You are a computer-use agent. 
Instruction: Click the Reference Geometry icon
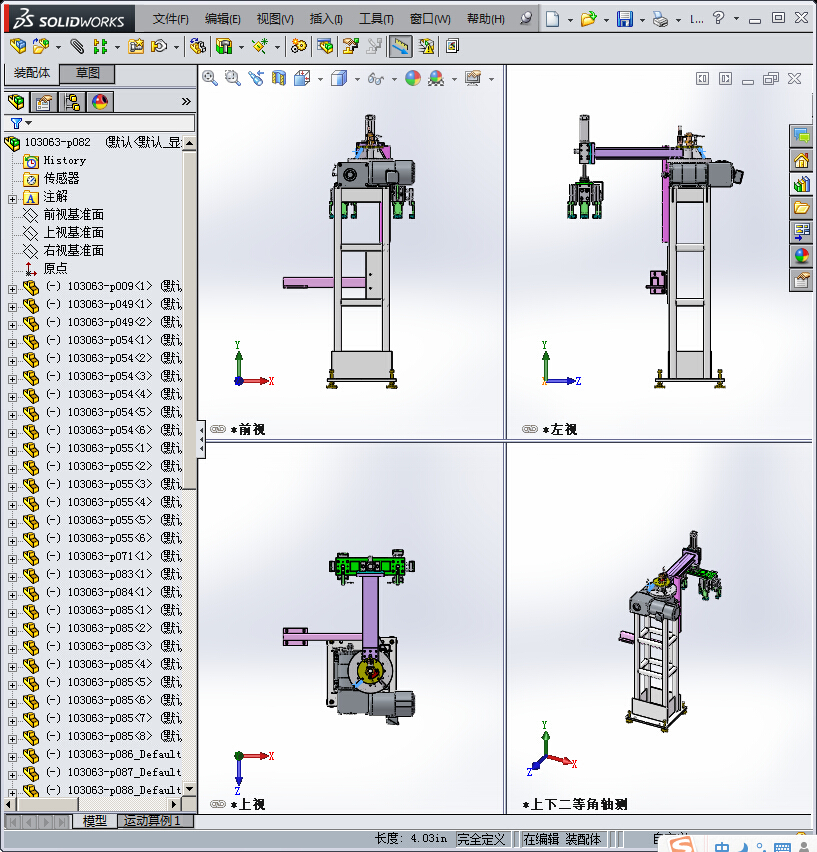[x=260, y=46]
